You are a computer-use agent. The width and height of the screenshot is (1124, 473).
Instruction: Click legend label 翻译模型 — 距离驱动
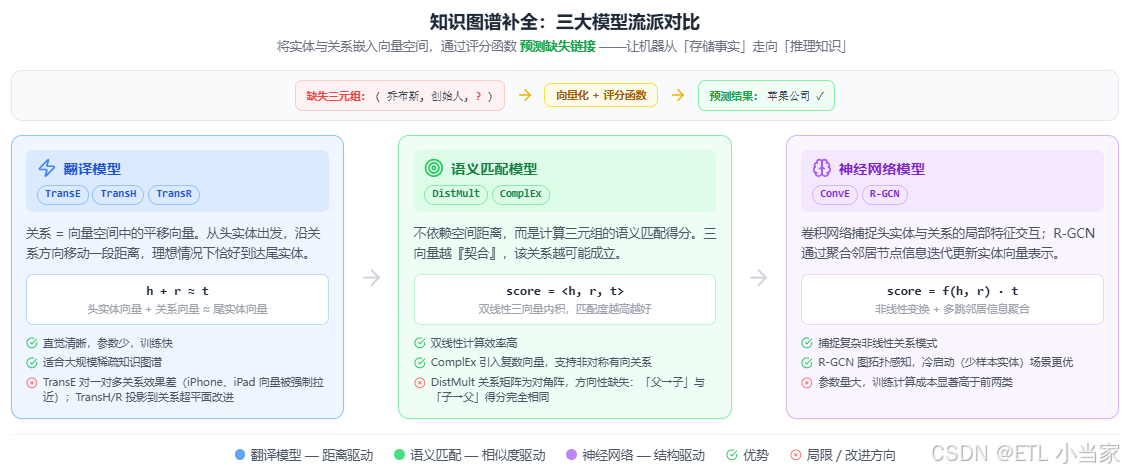click(312, 455)
